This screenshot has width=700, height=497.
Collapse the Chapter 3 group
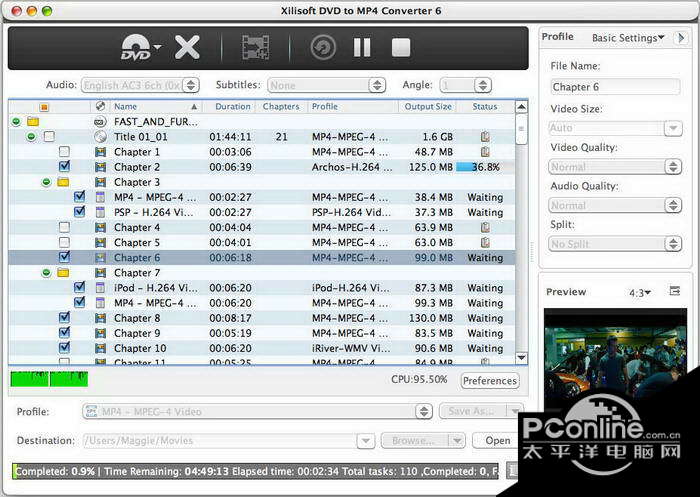tap(46, 182)
